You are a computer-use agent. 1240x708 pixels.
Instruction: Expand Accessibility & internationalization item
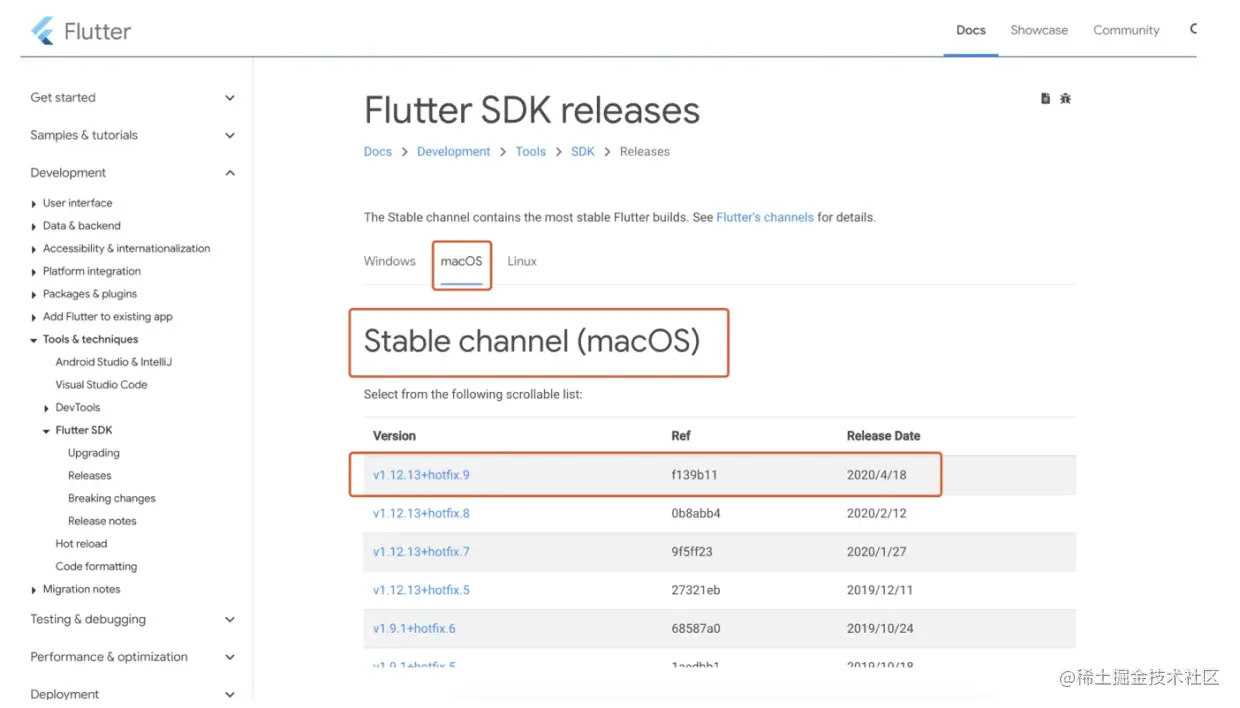coord(34,249)
